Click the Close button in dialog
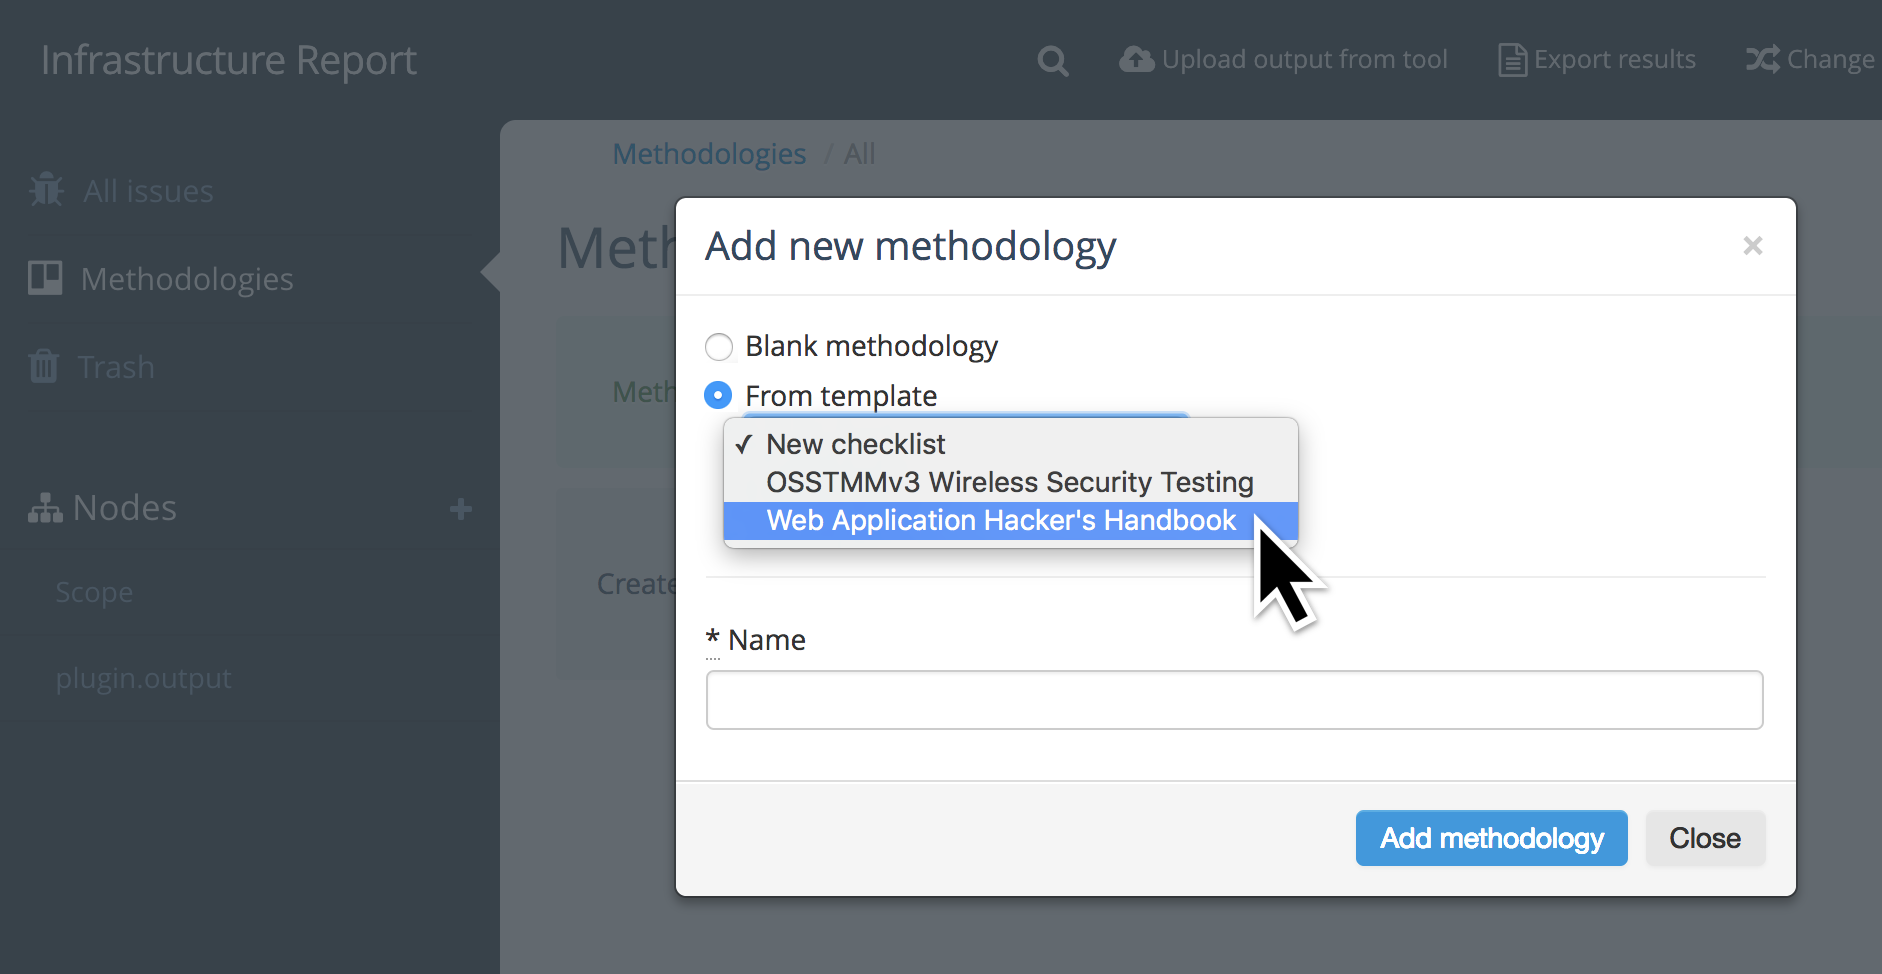1882x974 pixels. coord(1705,838)
